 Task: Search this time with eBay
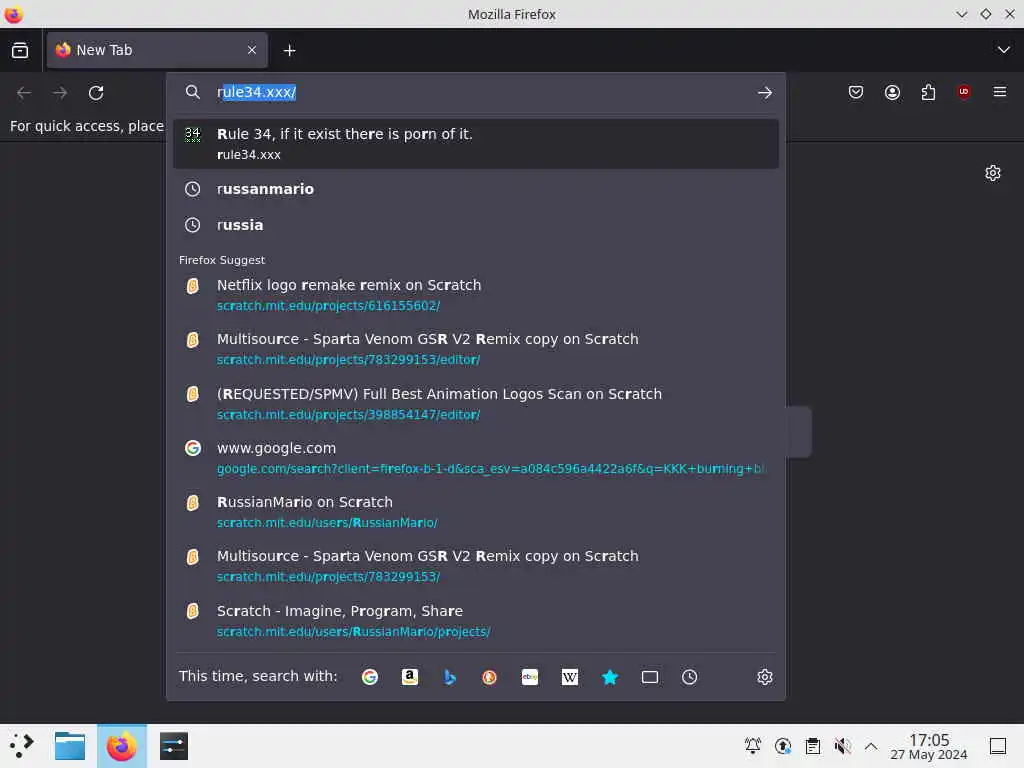point(530,677)
